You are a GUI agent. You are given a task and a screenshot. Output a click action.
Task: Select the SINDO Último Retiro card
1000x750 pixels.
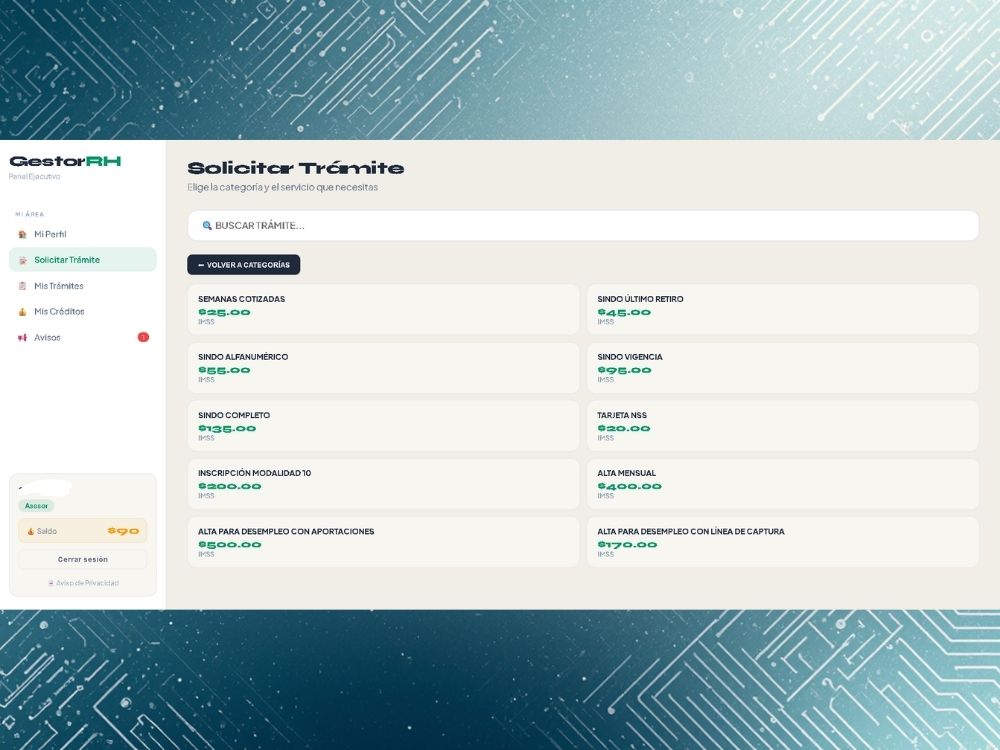(783, 309)
